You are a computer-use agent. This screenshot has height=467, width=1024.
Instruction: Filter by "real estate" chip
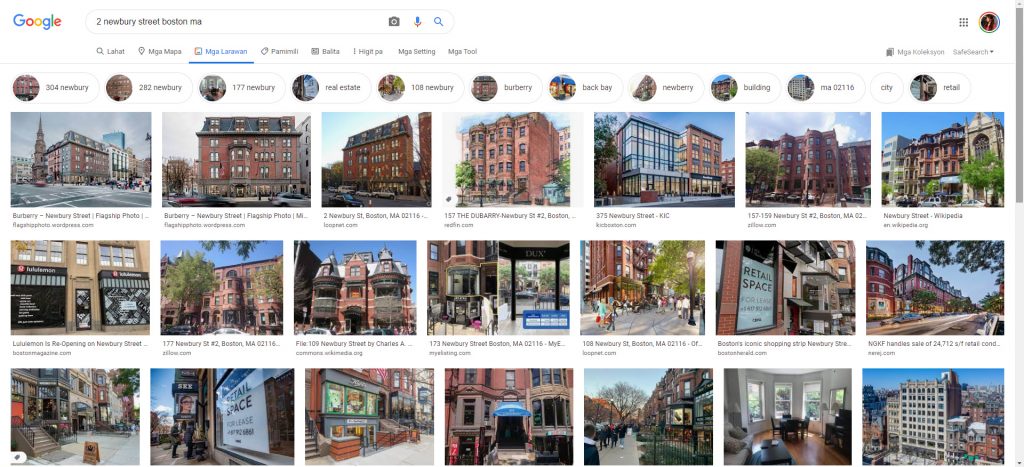click(x=328, y=88)
